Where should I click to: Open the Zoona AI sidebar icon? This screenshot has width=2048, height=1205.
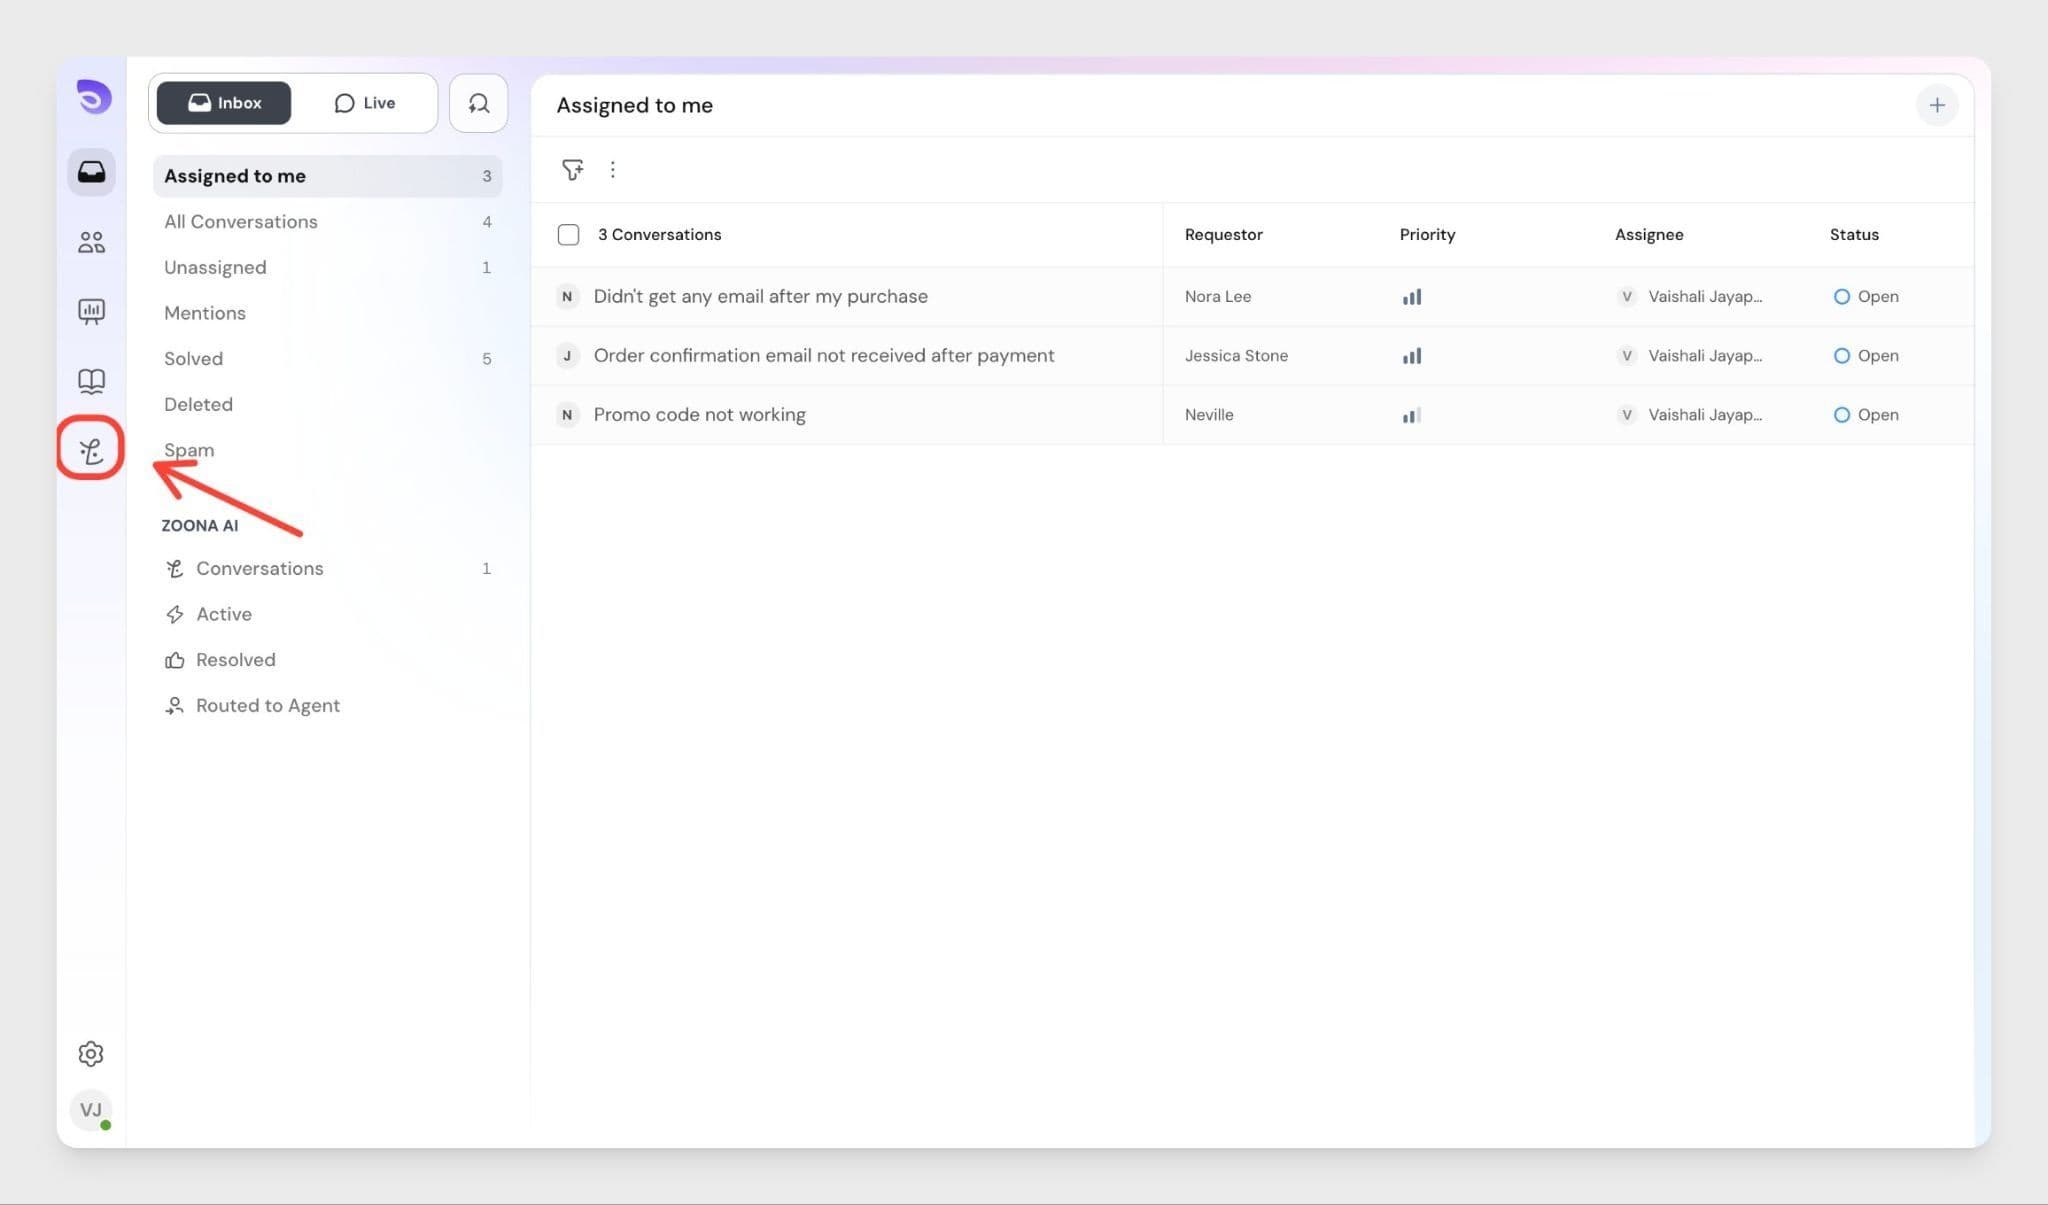[x=91, y=451]
